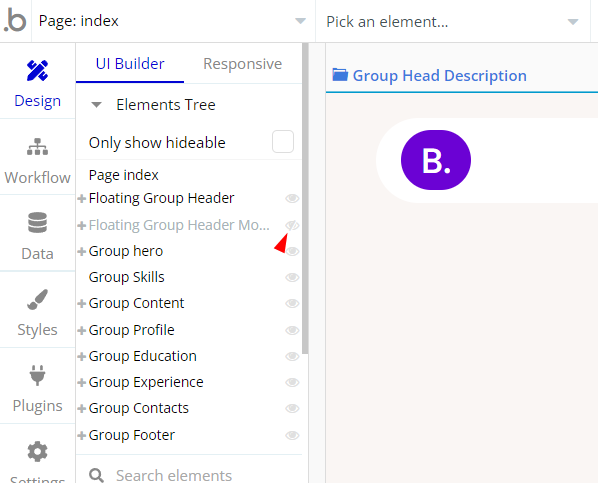Screen dimensions: 598x483
Task: Click the Bubble logo icon
Action: pyautogui.click(x=15, y=21)
